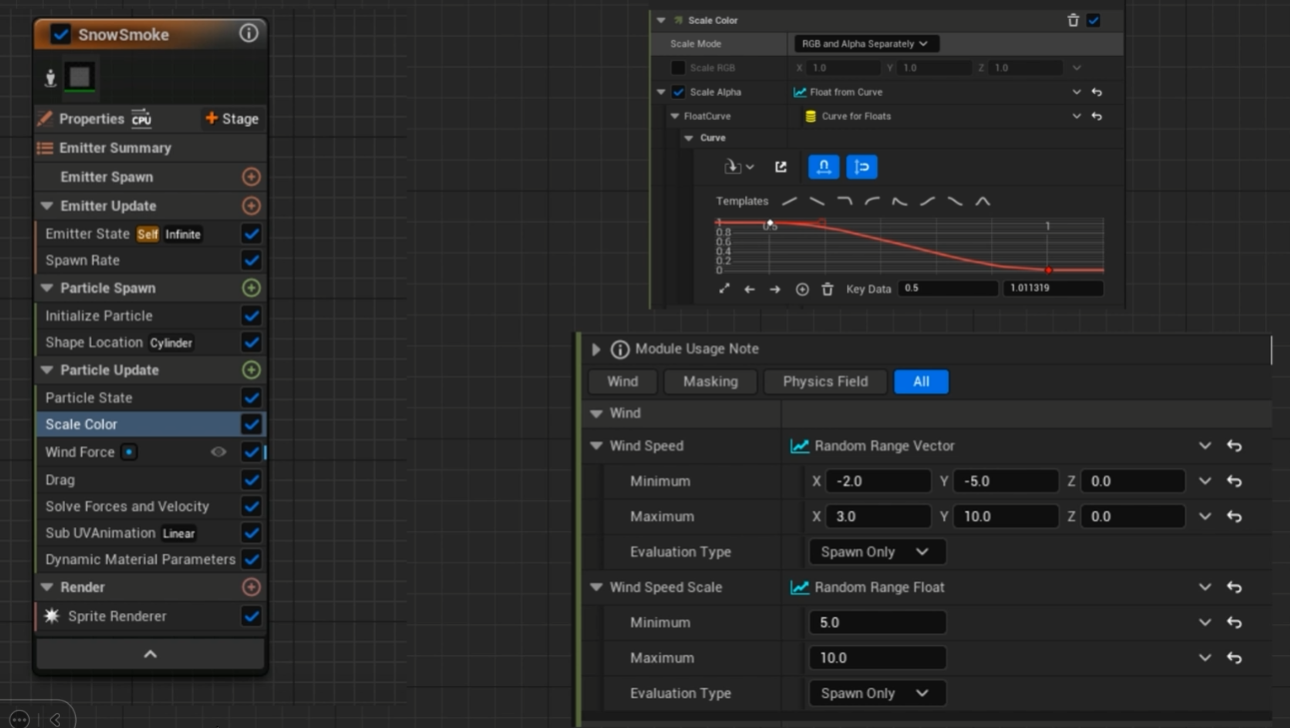The image size is (1290, 728).
Task: Add a module to Particle Update
Action: 251,370
